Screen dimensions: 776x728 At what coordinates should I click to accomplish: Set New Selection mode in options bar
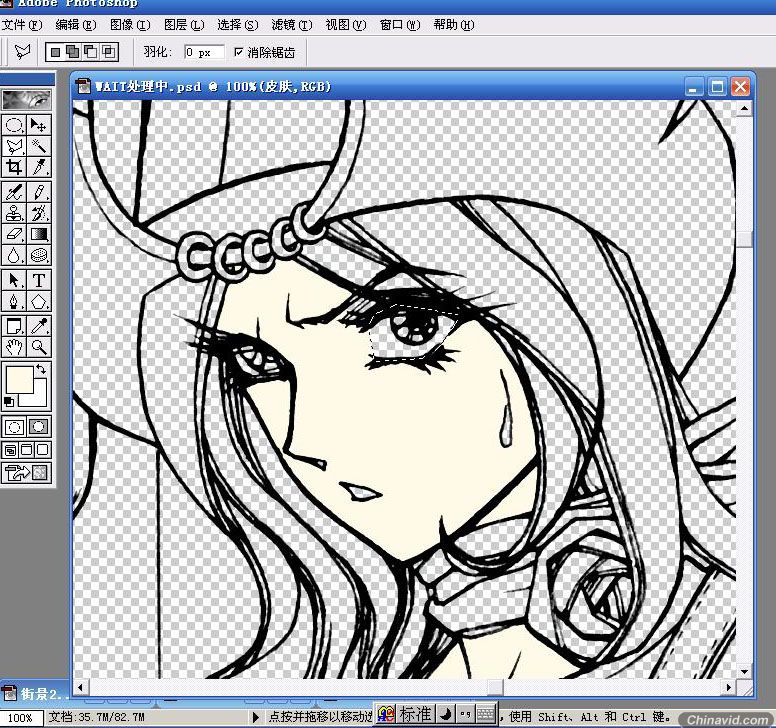[55, 51]
